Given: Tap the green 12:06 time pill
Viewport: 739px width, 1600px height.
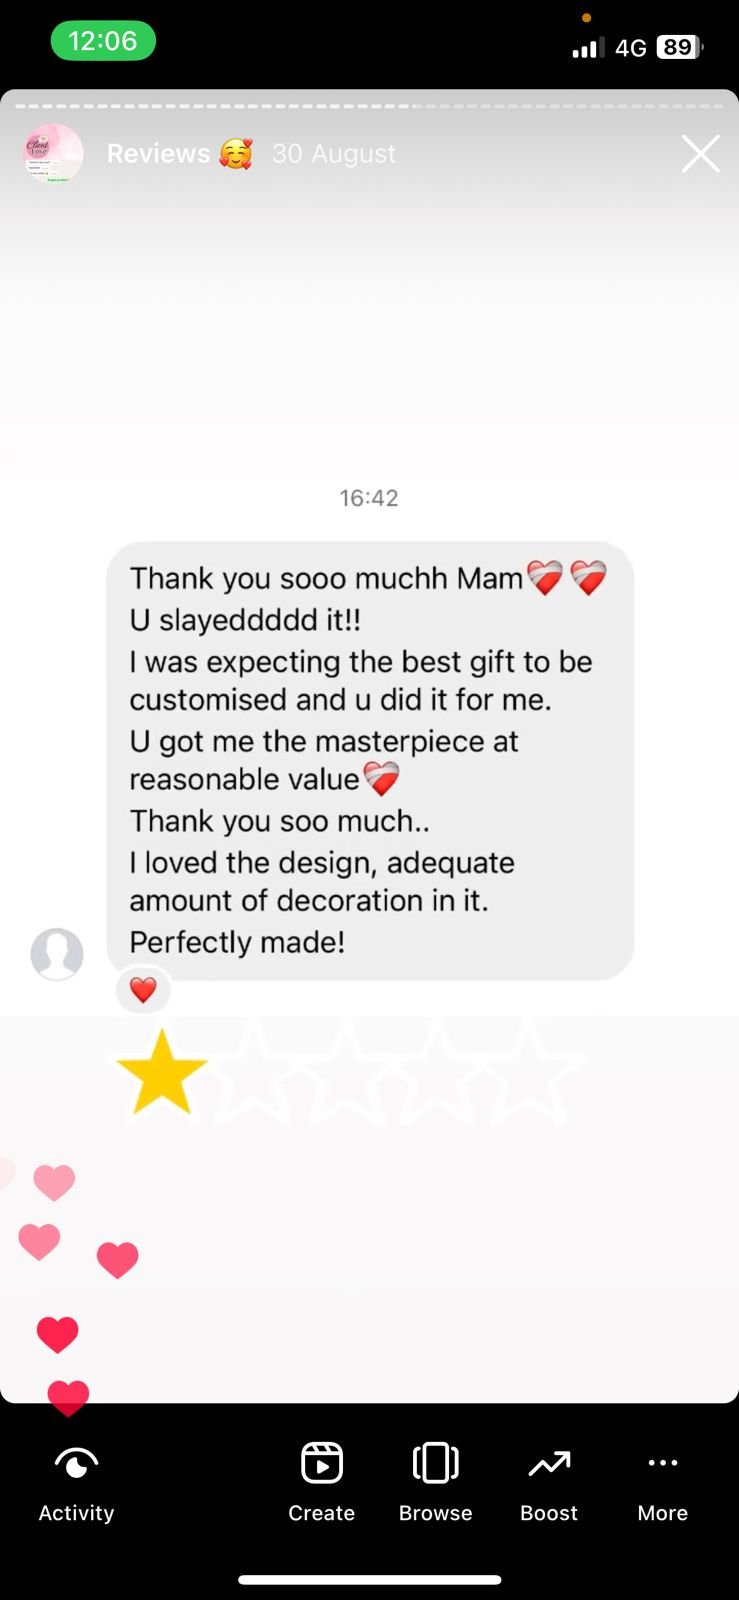Looking at the screenshot, I should 103,41.
